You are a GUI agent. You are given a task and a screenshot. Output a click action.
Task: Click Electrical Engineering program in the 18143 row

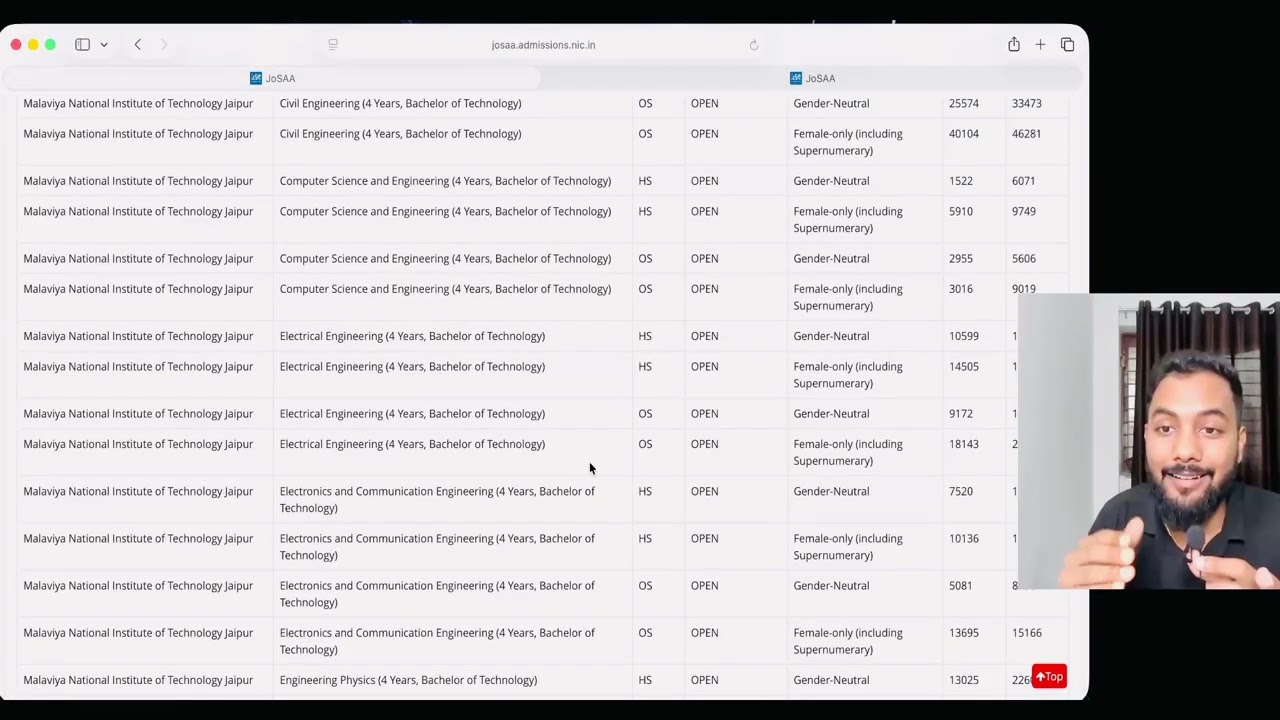pos(412,444)
